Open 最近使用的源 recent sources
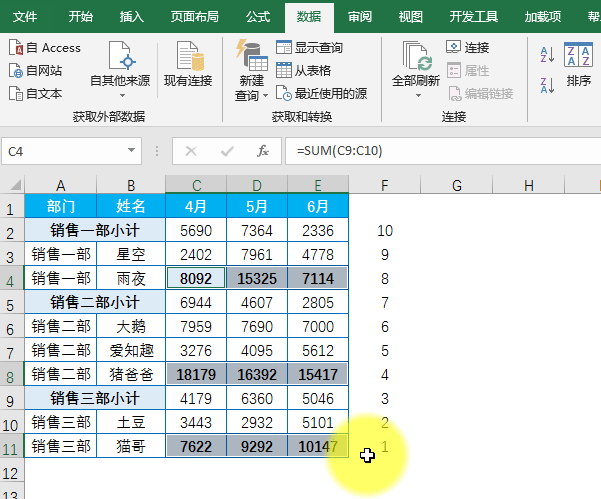The image size is (601, 499). [x=283, y=93]
